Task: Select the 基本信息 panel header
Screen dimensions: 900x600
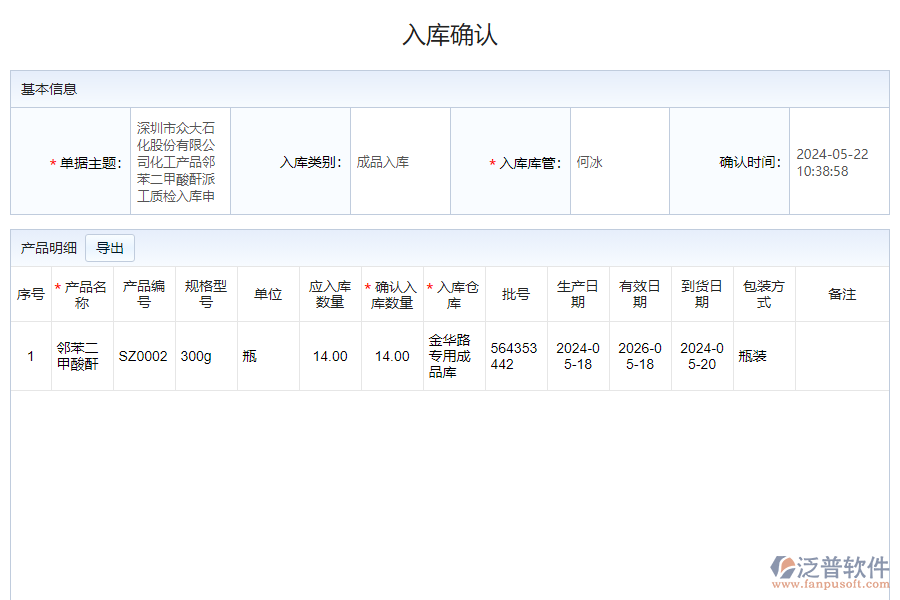Action: (x=40, y=88)
